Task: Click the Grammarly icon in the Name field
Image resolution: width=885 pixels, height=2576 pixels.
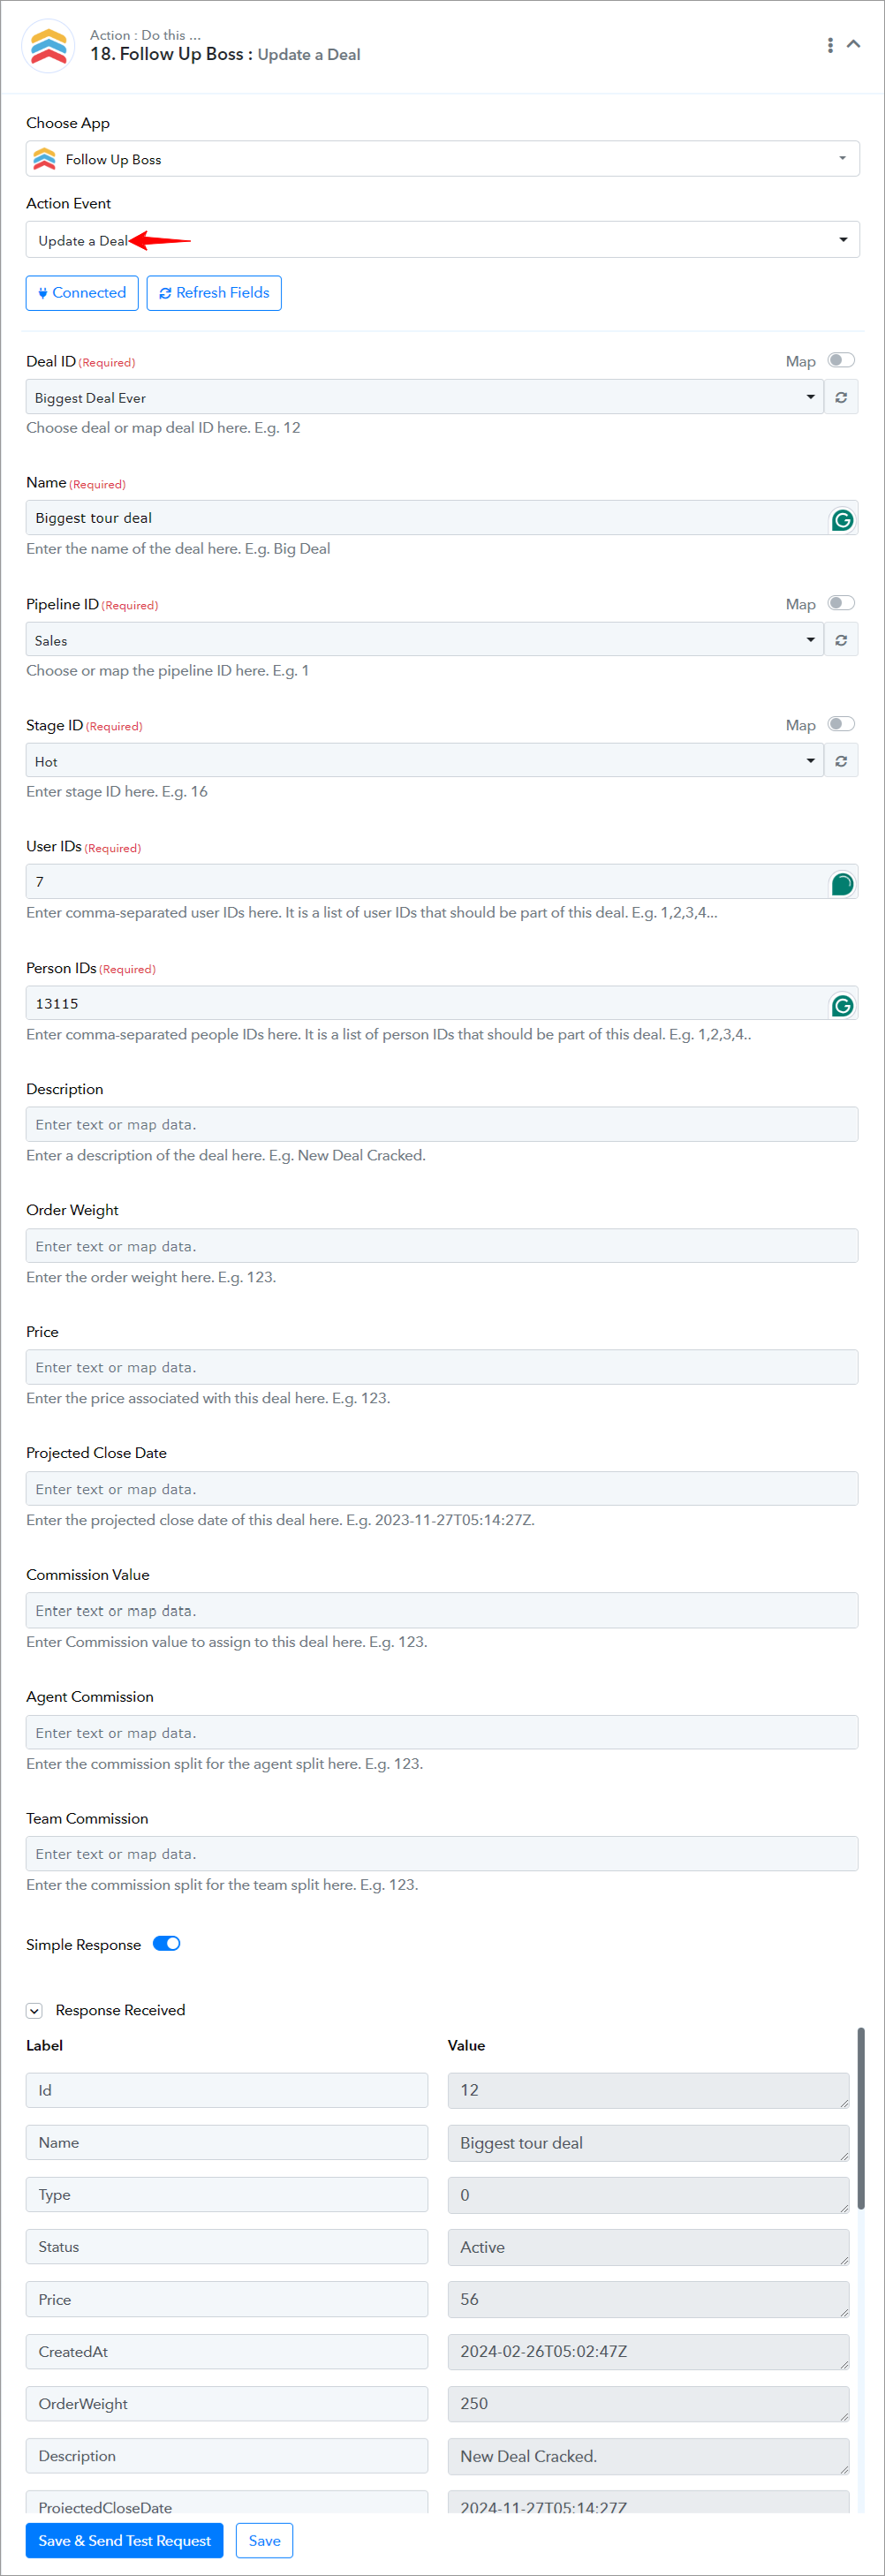Action: pyautogui.click(x=842, y=520)
